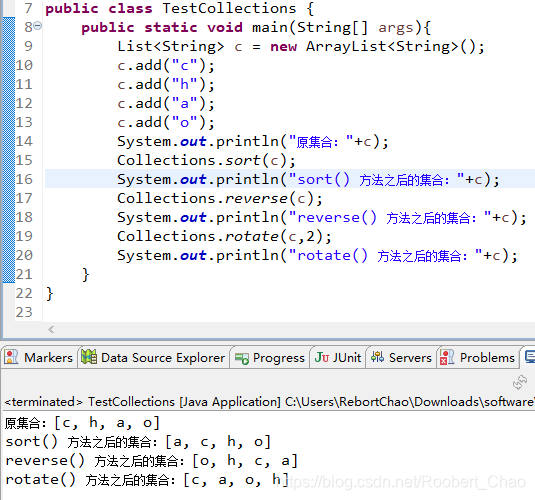535x500 pixels.
Task: Click the console link/sync icon
Action: [x=520, y=383]
